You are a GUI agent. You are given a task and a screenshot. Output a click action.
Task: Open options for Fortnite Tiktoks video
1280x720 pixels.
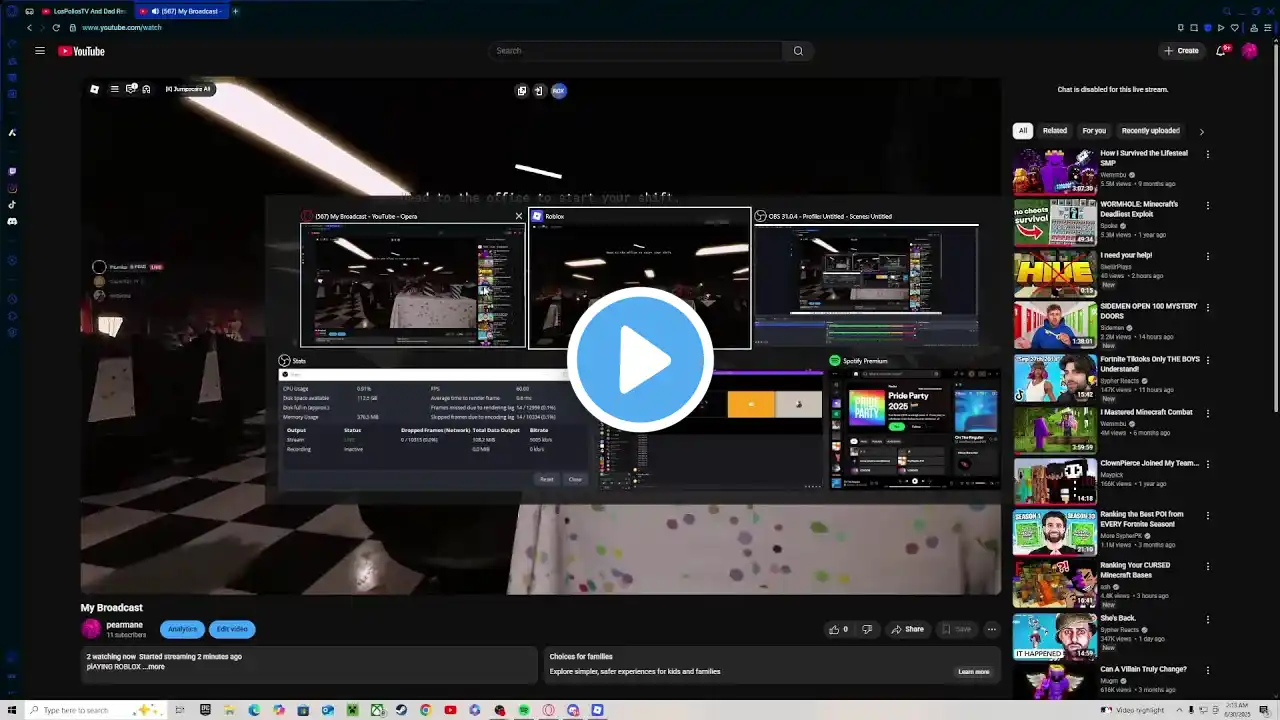[x=1208, y=359]
